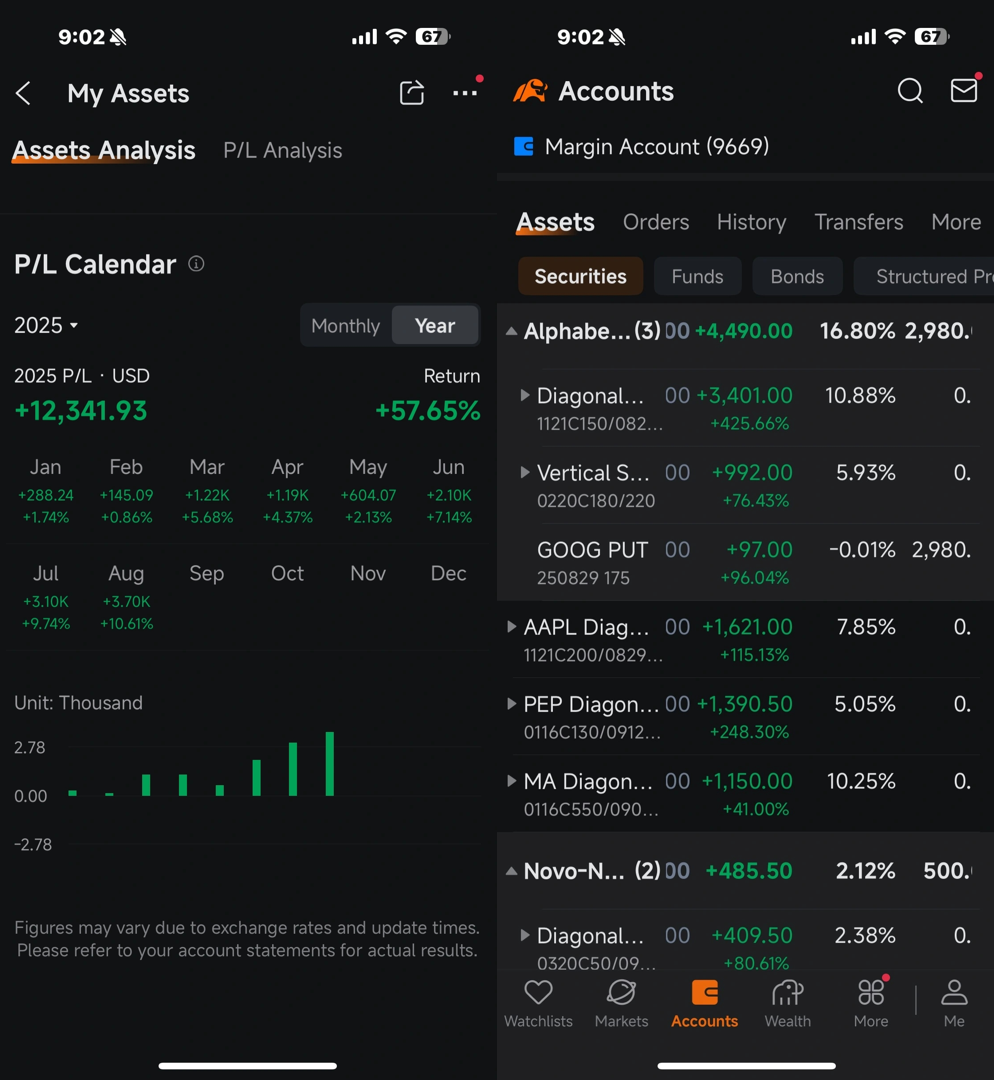This screenshot has height=1080, width=994.
Task: Tap the May +604.07 calendar cell
Action: (368, 492)
